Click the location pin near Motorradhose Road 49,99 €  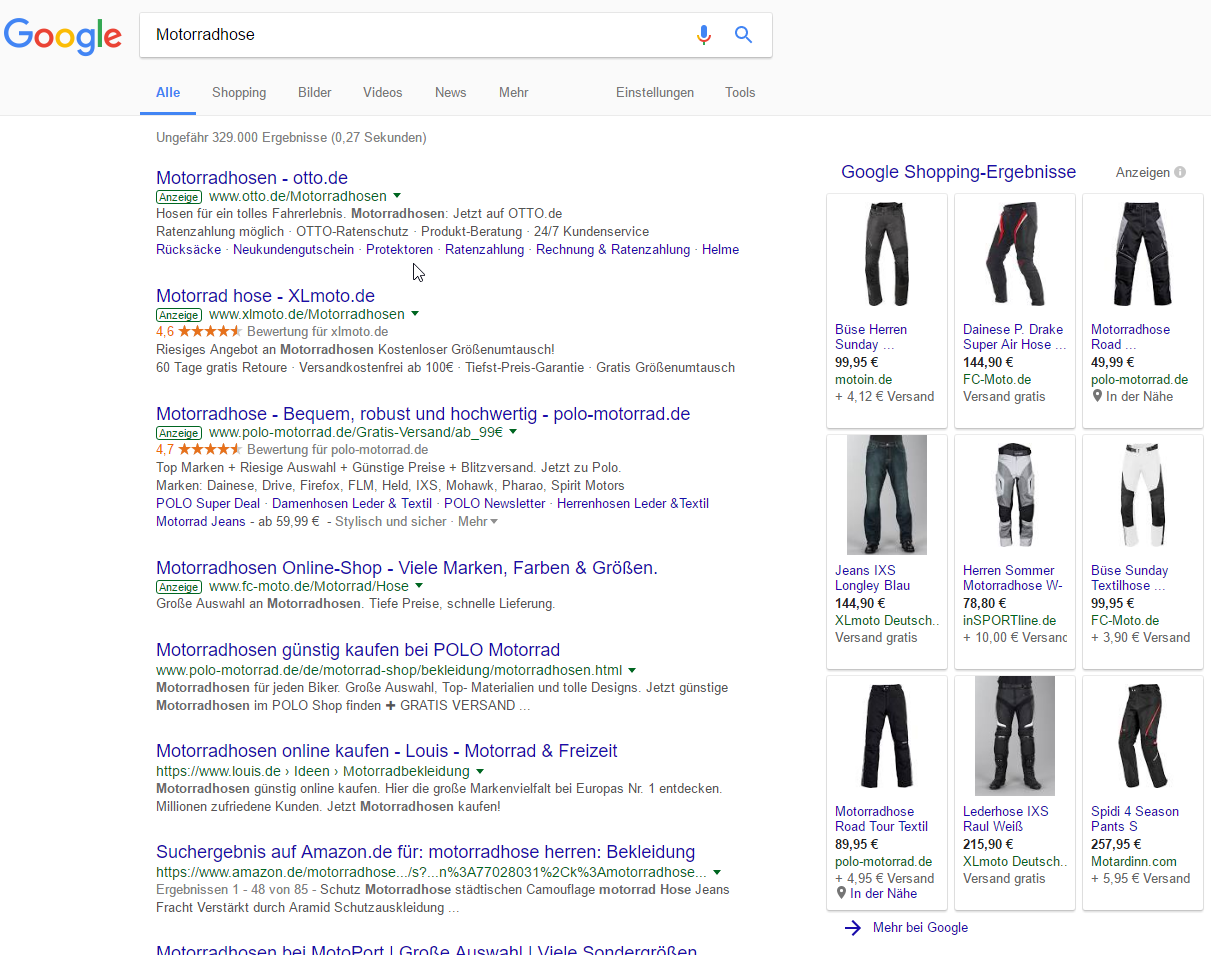tap(1096, 397)
